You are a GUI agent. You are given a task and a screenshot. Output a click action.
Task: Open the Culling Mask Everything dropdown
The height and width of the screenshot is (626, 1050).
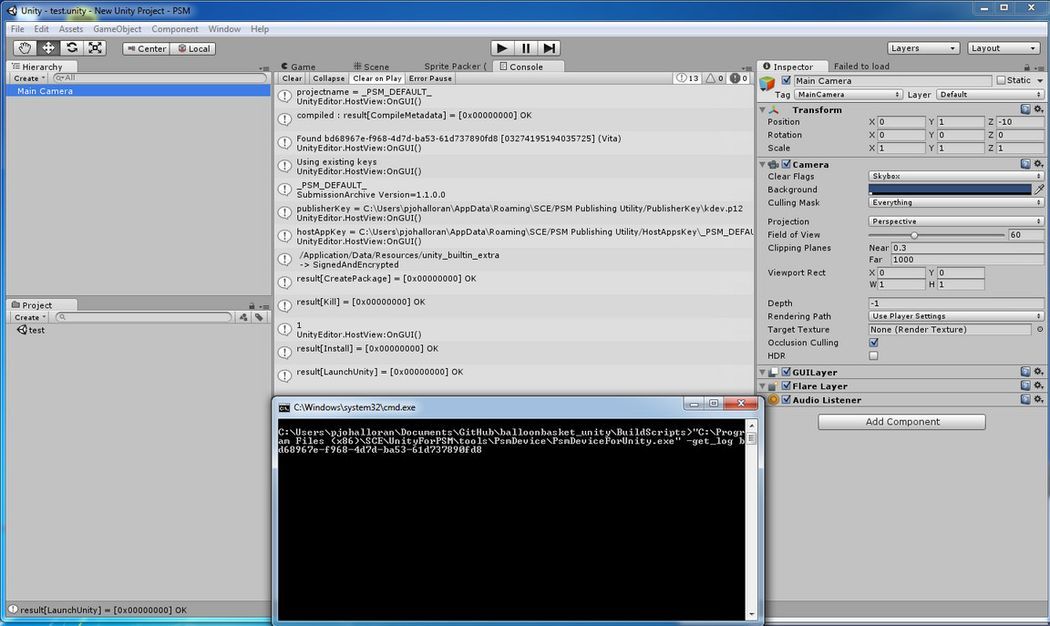click(955, 202)
